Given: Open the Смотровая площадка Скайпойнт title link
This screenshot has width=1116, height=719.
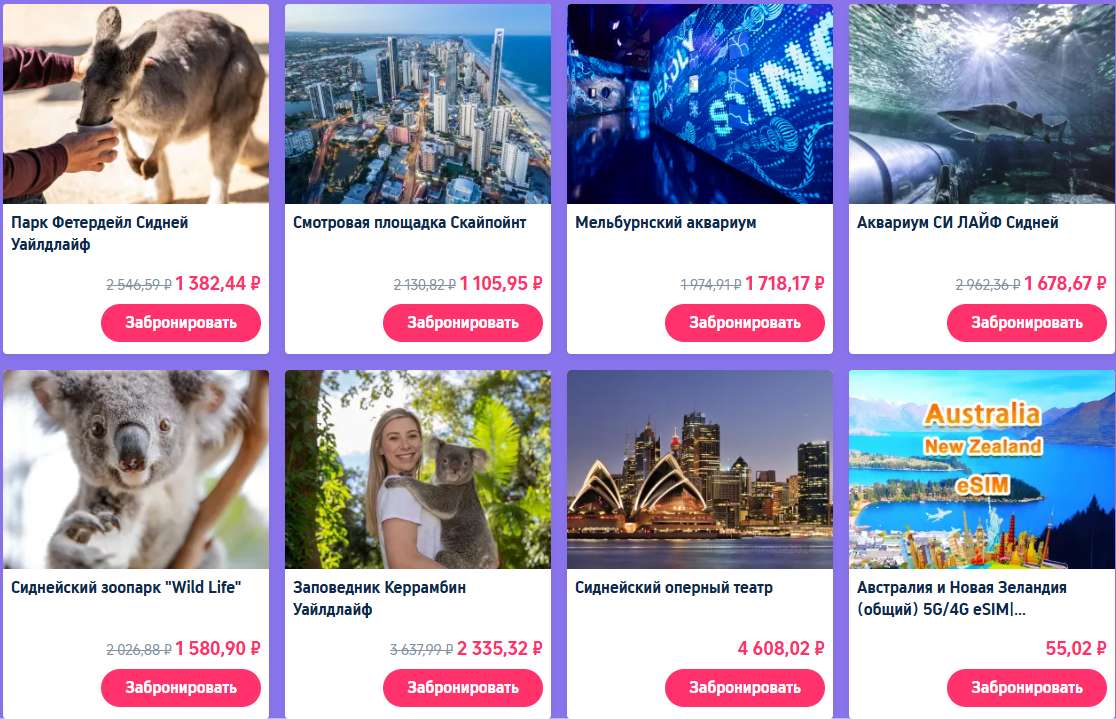Looking at the screenshot, I should 409,223.
